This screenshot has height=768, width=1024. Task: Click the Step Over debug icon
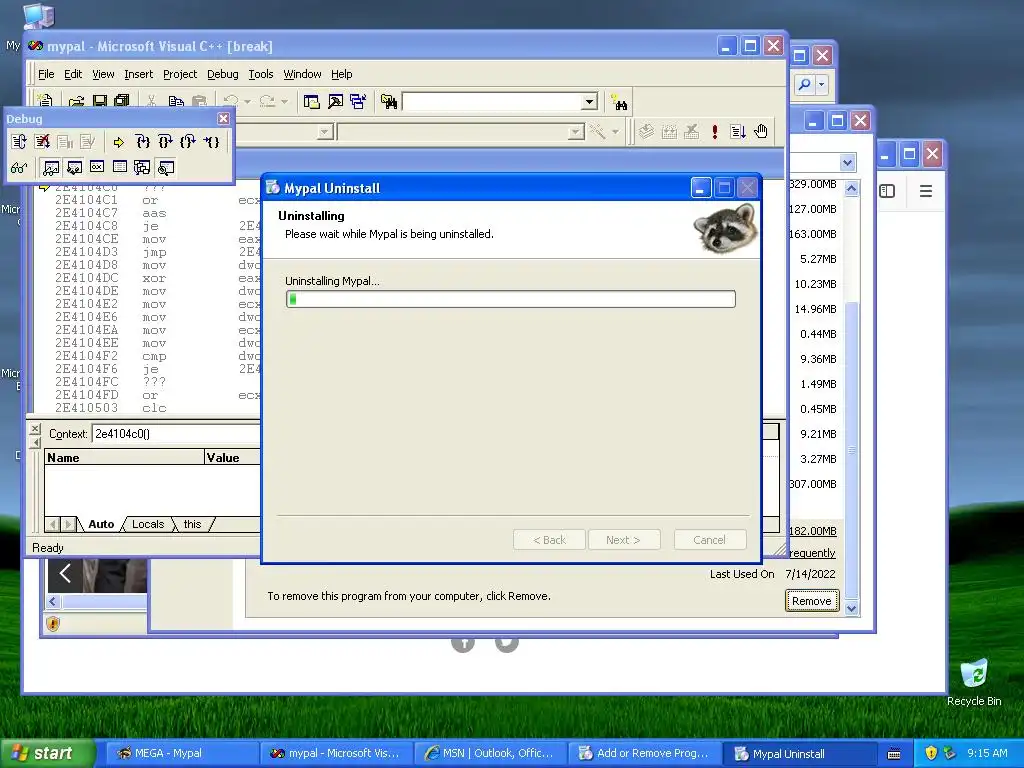tap(165, 142)
